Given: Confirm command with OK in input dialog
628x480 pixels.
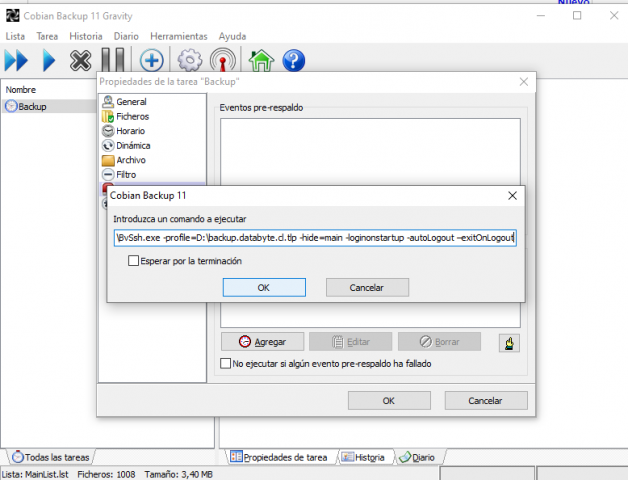Looking at the screenshot, I should tap(264, 288).
